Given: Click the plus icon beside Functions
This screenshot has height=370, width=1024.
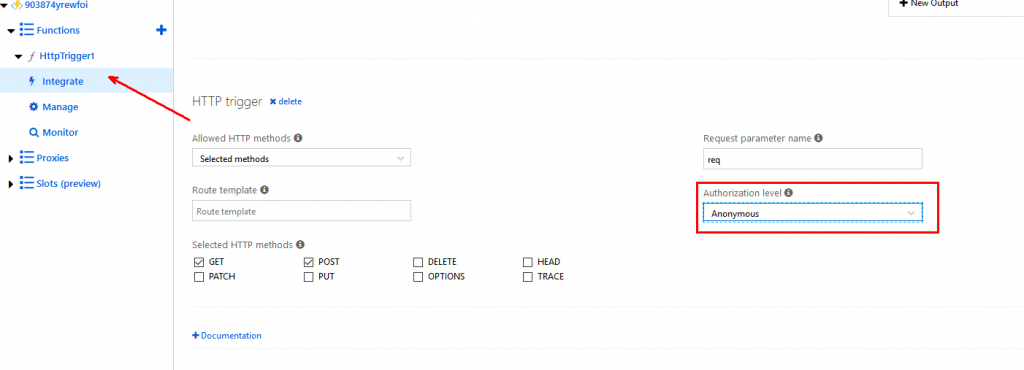Looking at the screenshot, I should pos(161,30).
